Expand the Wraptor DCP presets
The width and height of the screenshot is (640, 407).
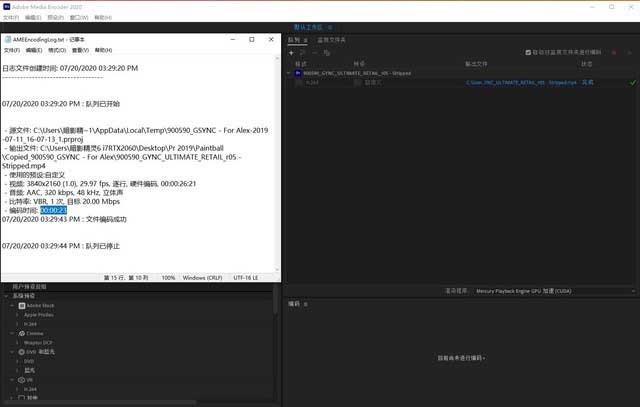tap(17, 343)
